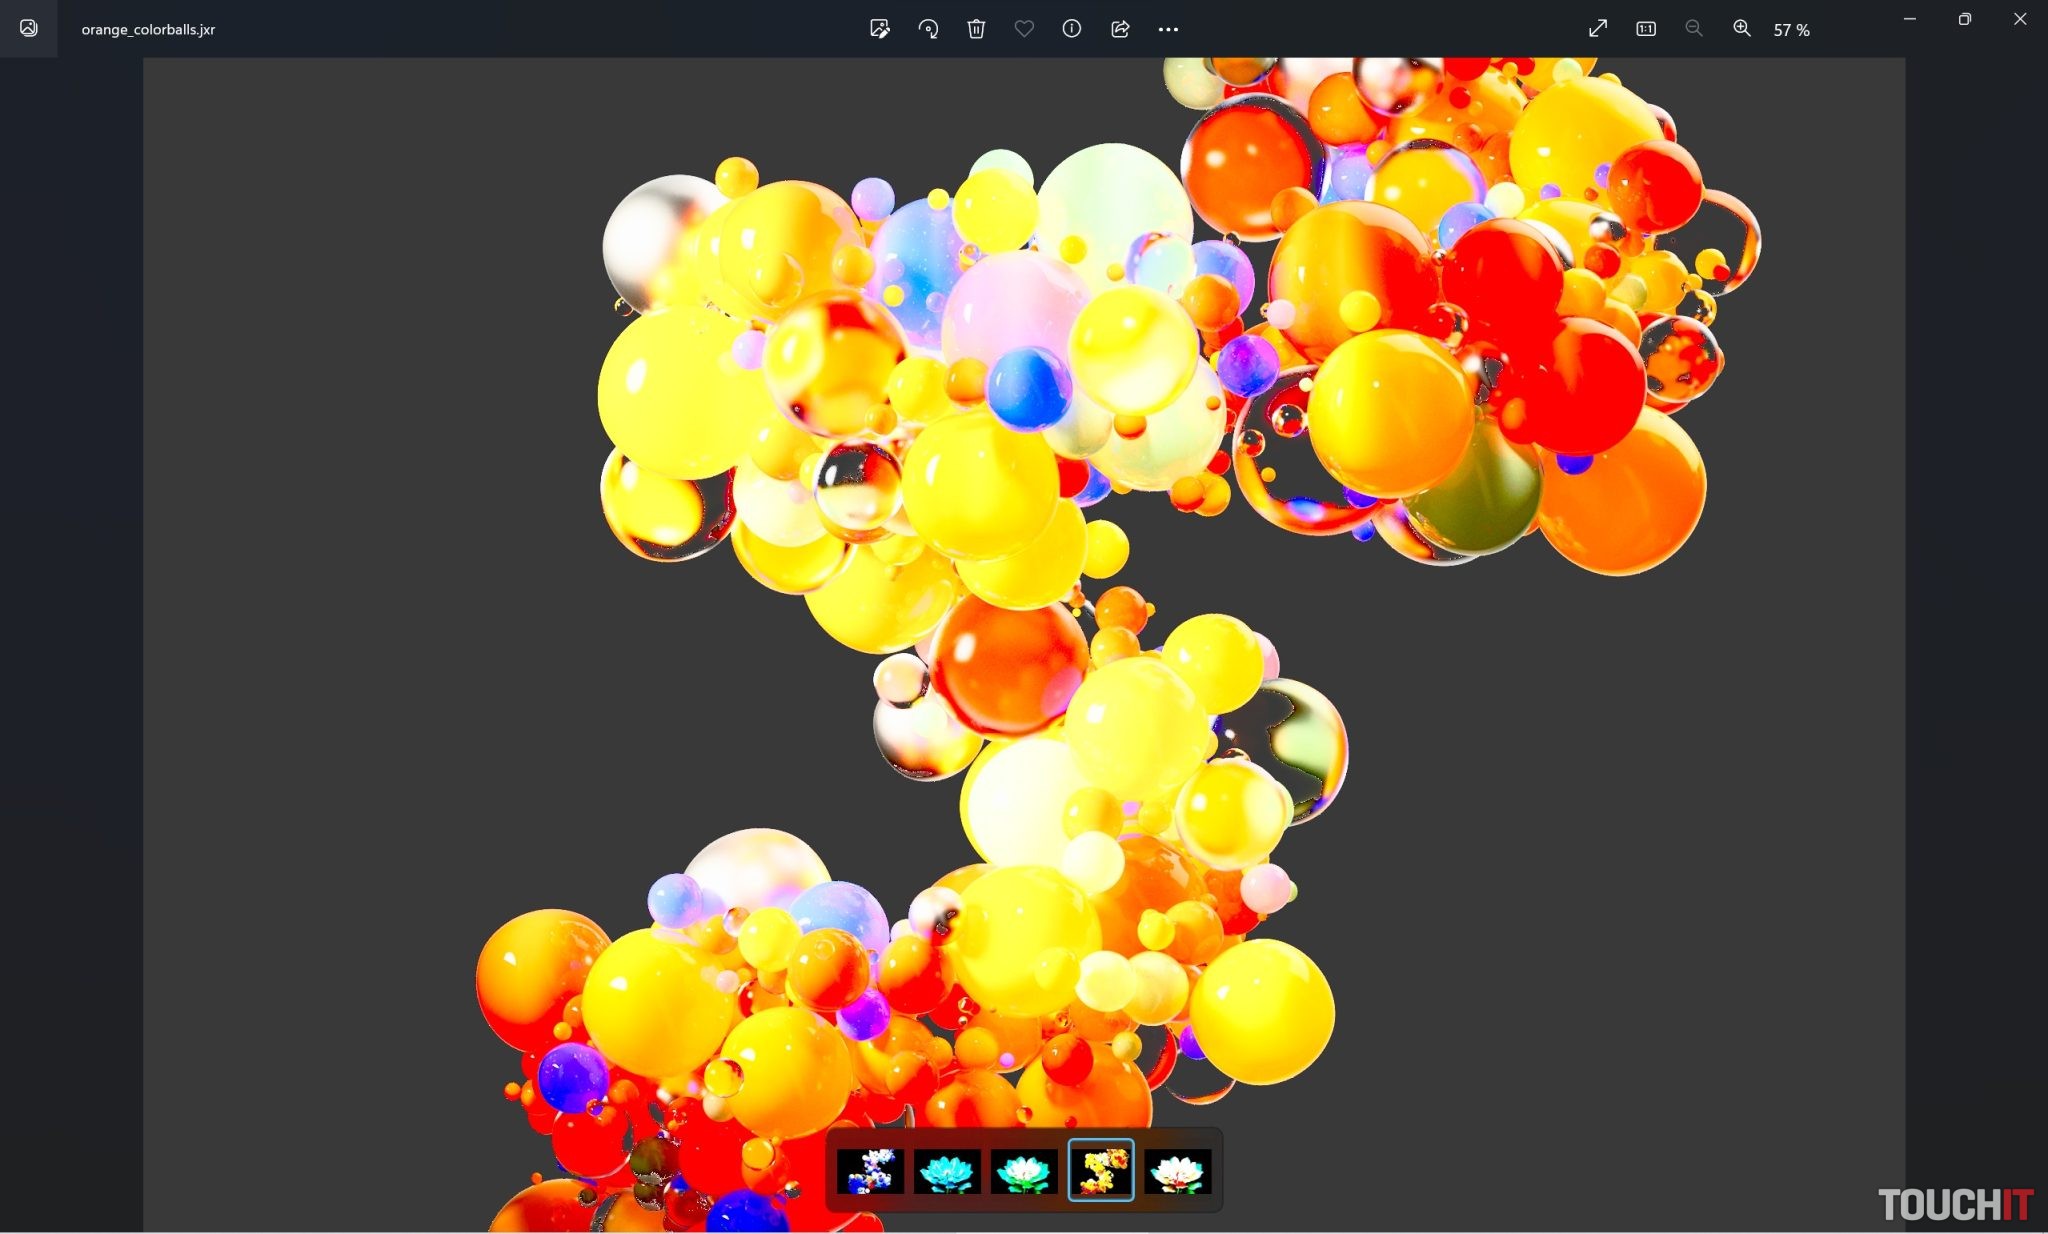Screen dimensions: 2048x1234
Task: Select the teal lotus third thumbnail
Action: [x=1024, y=1171]
